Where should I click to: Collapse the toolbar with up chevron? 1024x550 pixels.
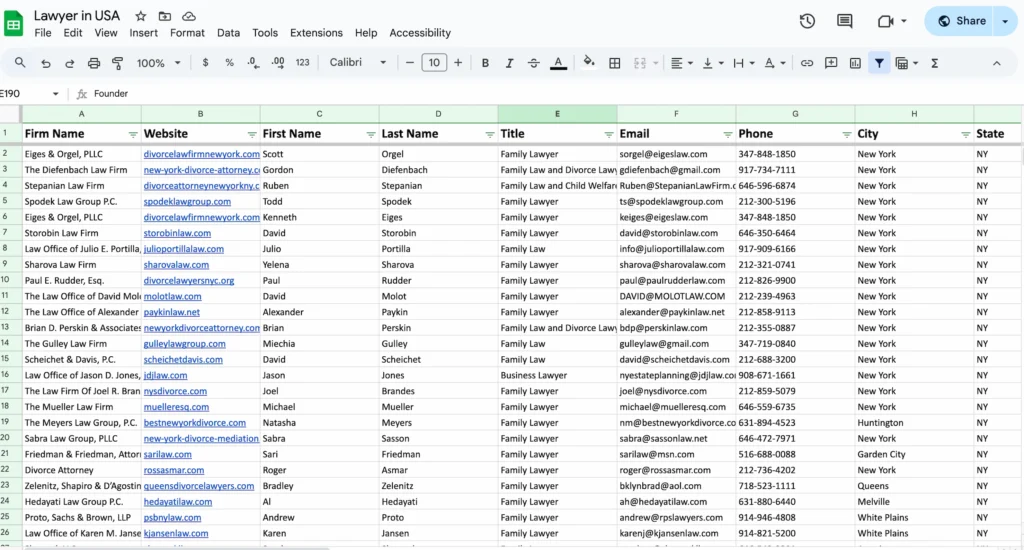997,63
